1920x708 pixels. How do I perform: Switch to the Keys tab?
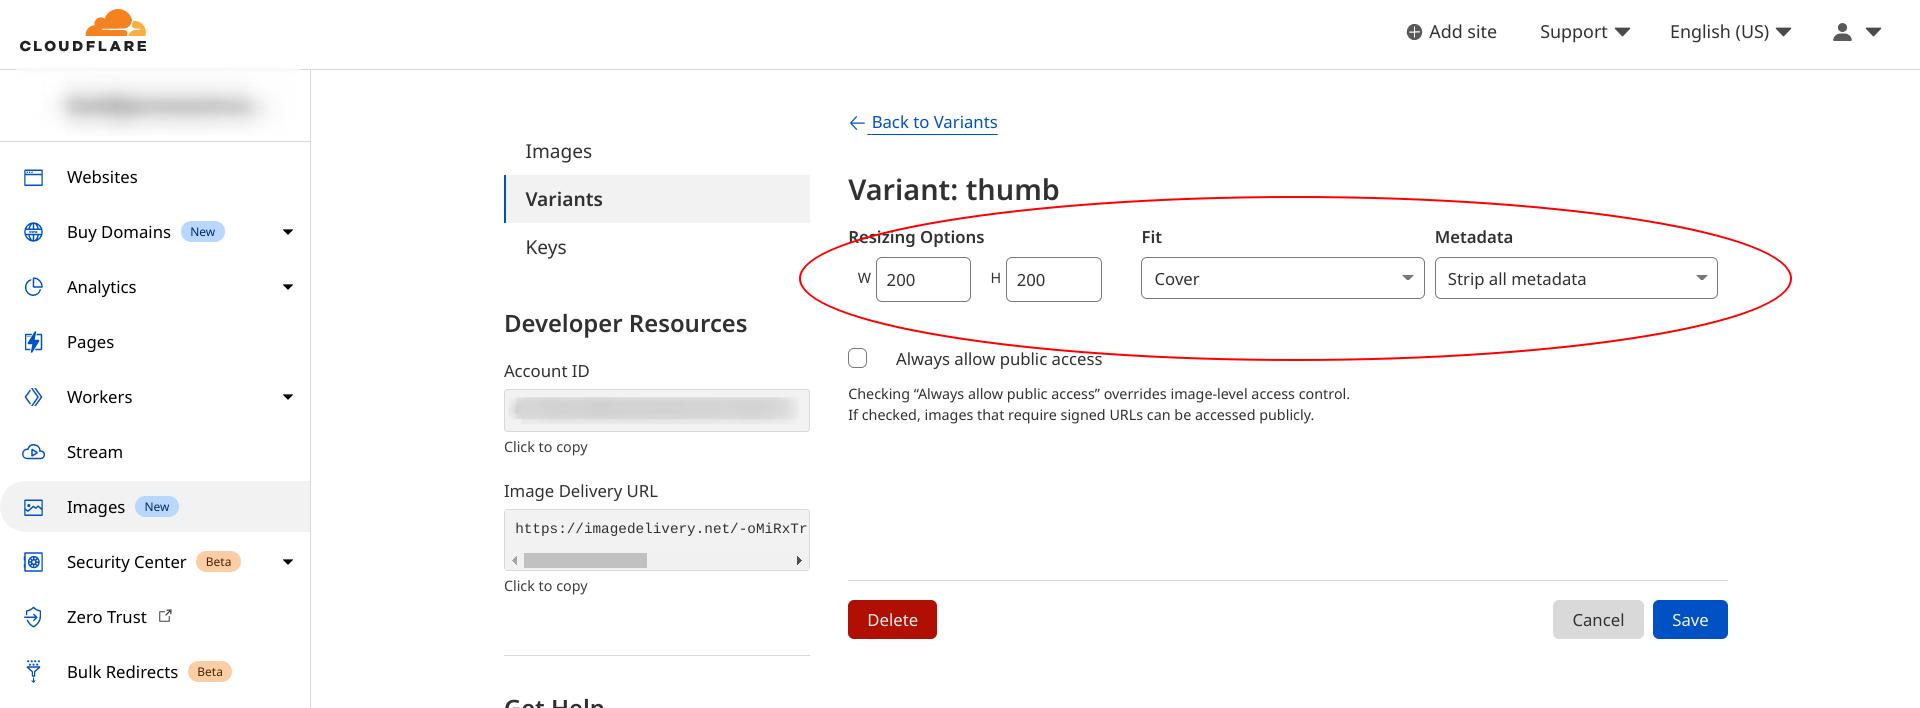point(546,247)
